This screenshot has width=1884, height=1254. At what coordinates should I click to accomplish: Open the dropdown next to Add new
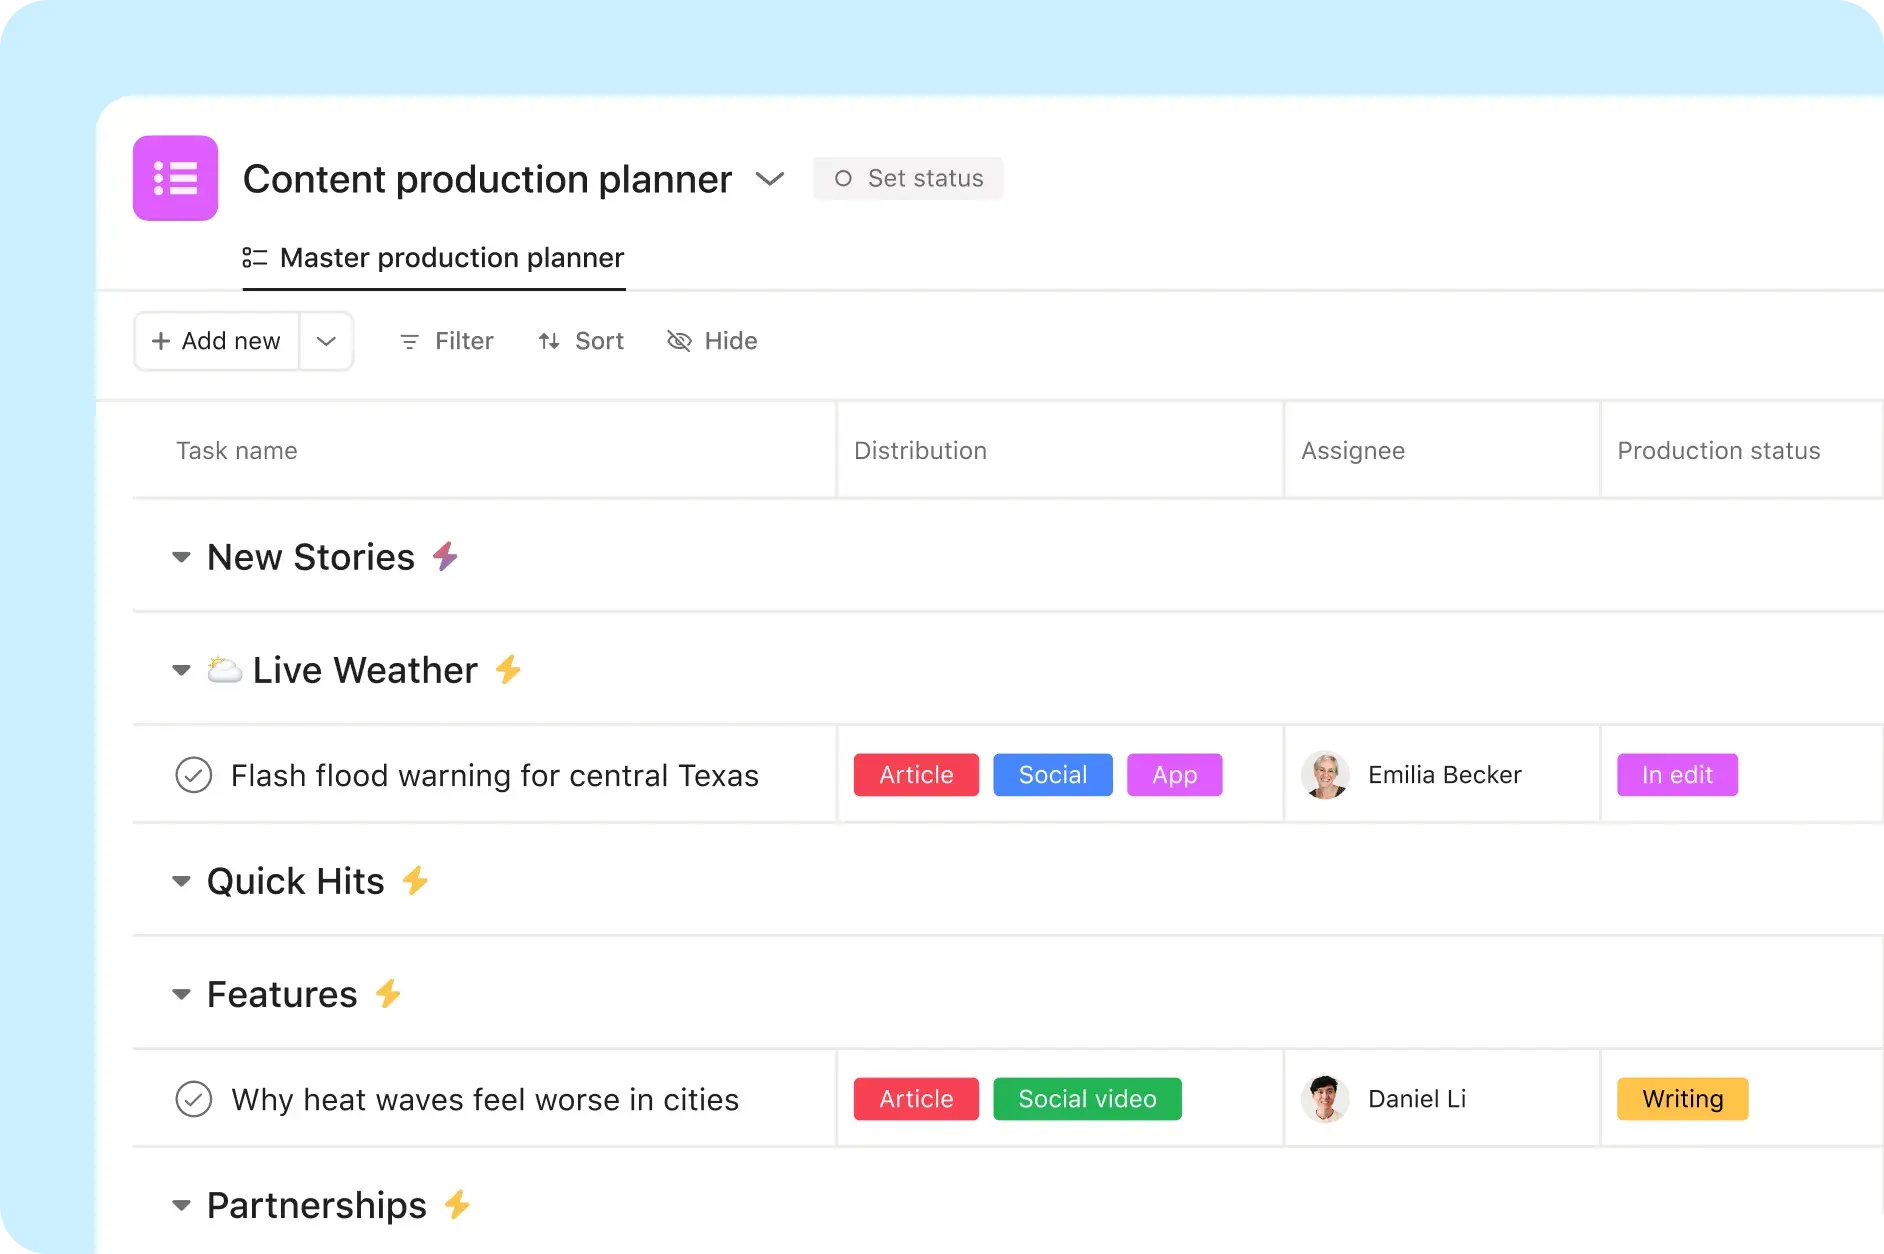(x=326, y=341)
